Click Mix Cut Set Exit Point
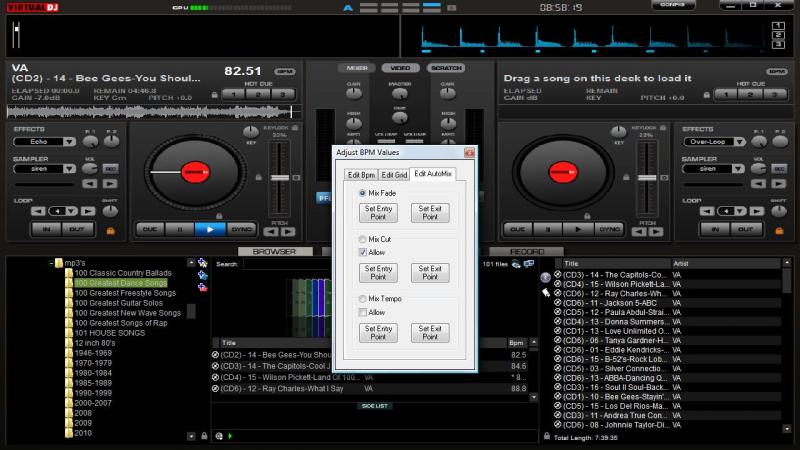 pyautogui.click(x=430, y=272)
